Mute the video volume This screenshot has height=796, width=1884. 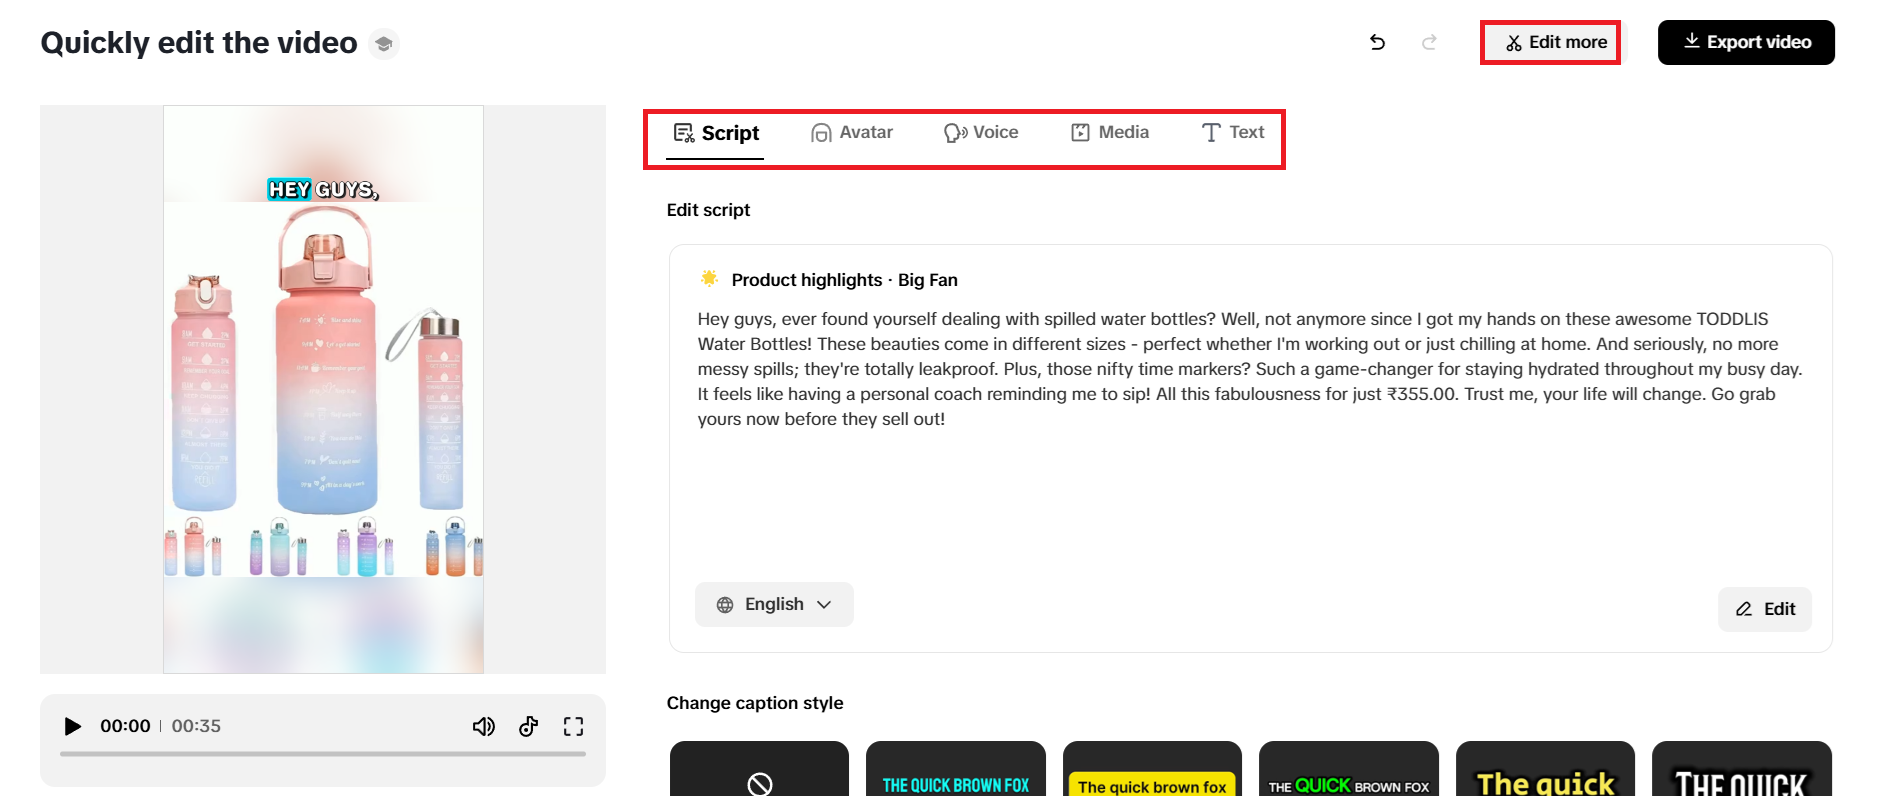coord(483,726)
